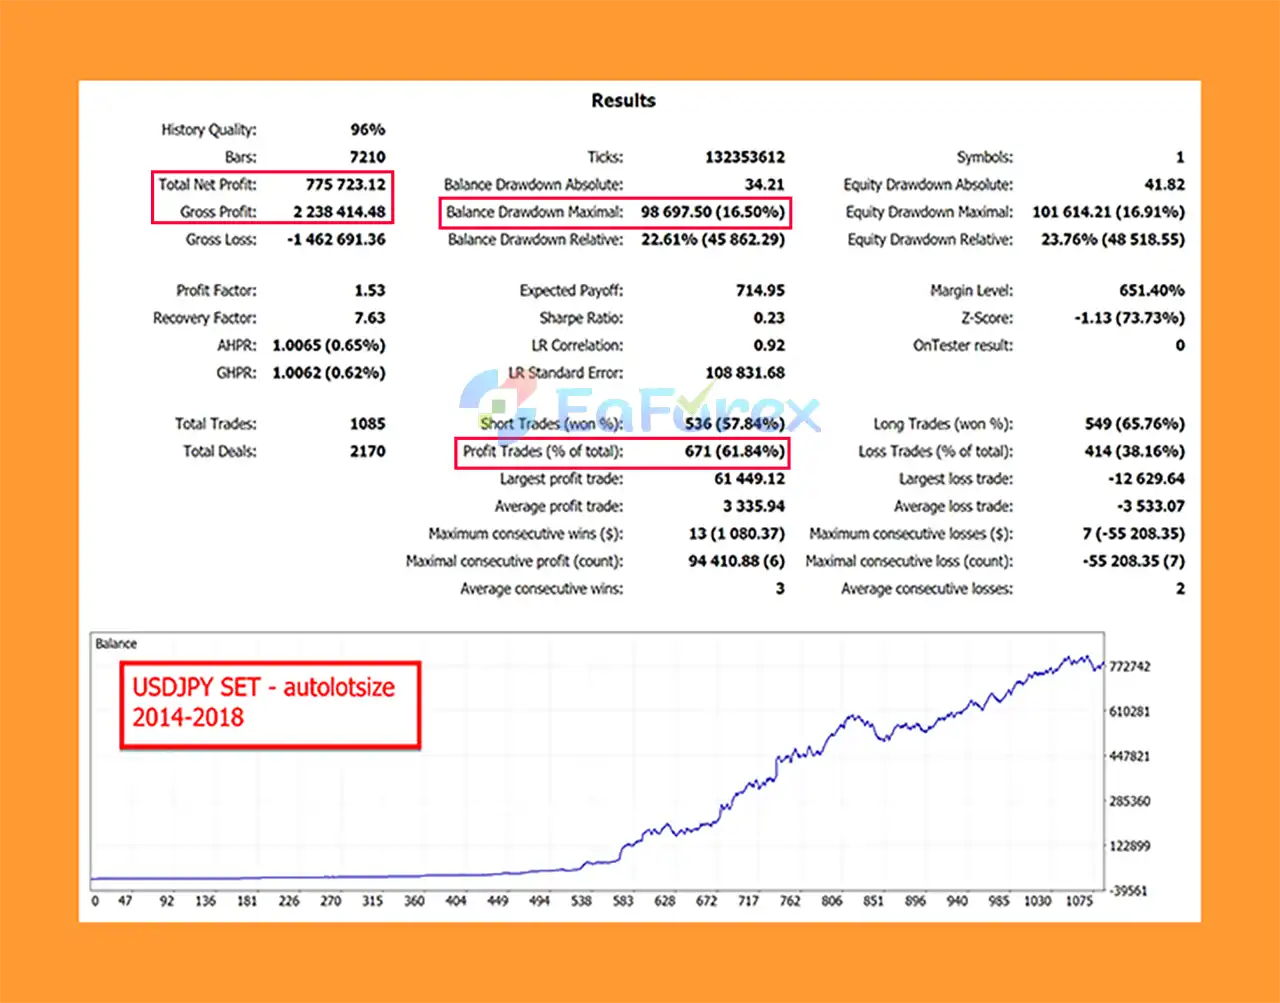Click the Gross Profit value 2 238 414.48
1280x1003 pixels.
click(338, 212)
